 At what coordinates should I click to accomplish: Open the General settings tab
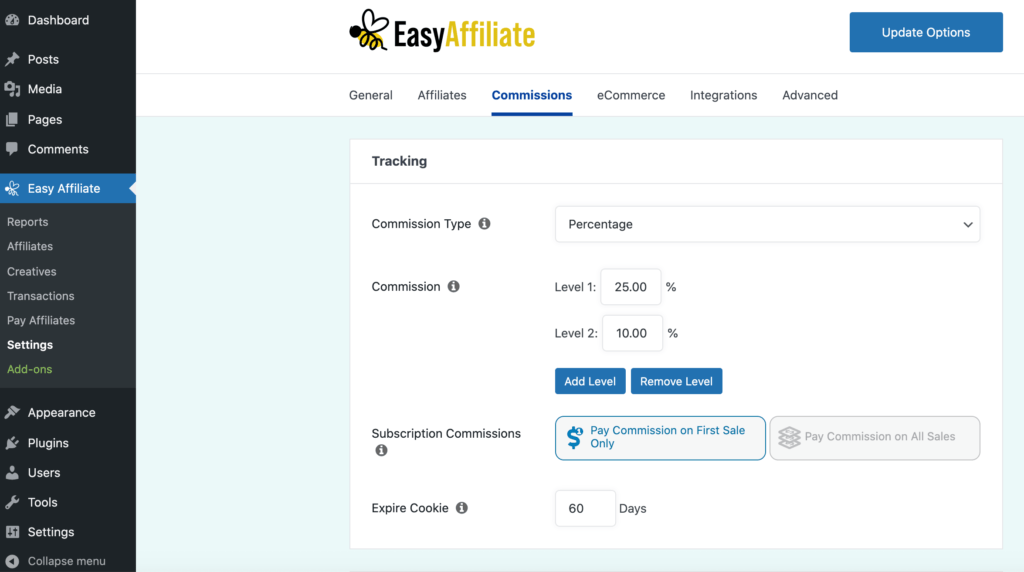[x=370, y=95]
